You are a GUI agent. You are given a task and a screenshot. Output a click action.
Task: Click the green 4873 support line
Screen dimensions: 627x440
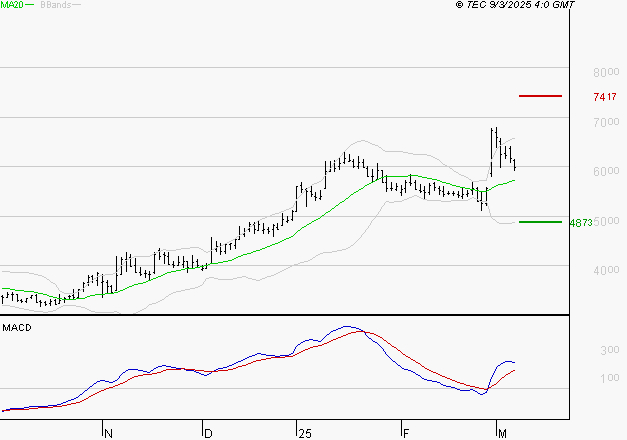tap(540, 222)
